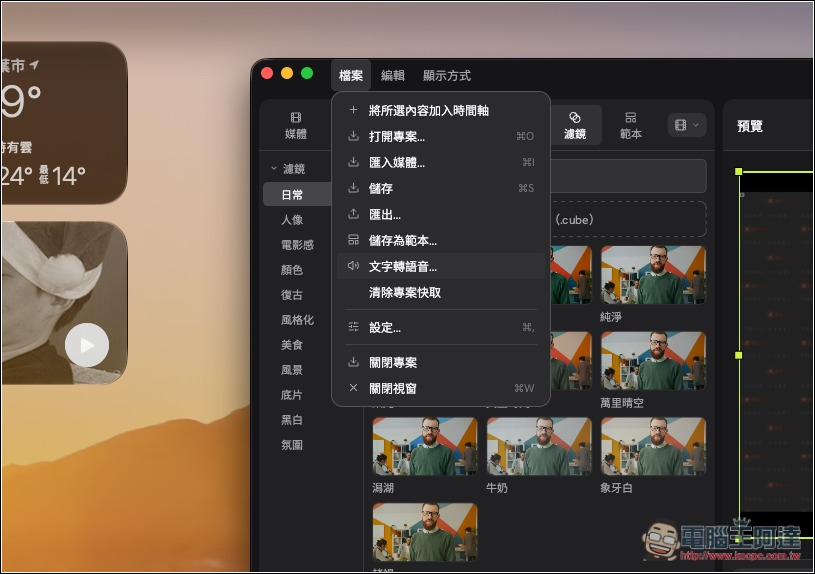
Task: Click the left-middle preview crop handle
Action: coord(739,355)
